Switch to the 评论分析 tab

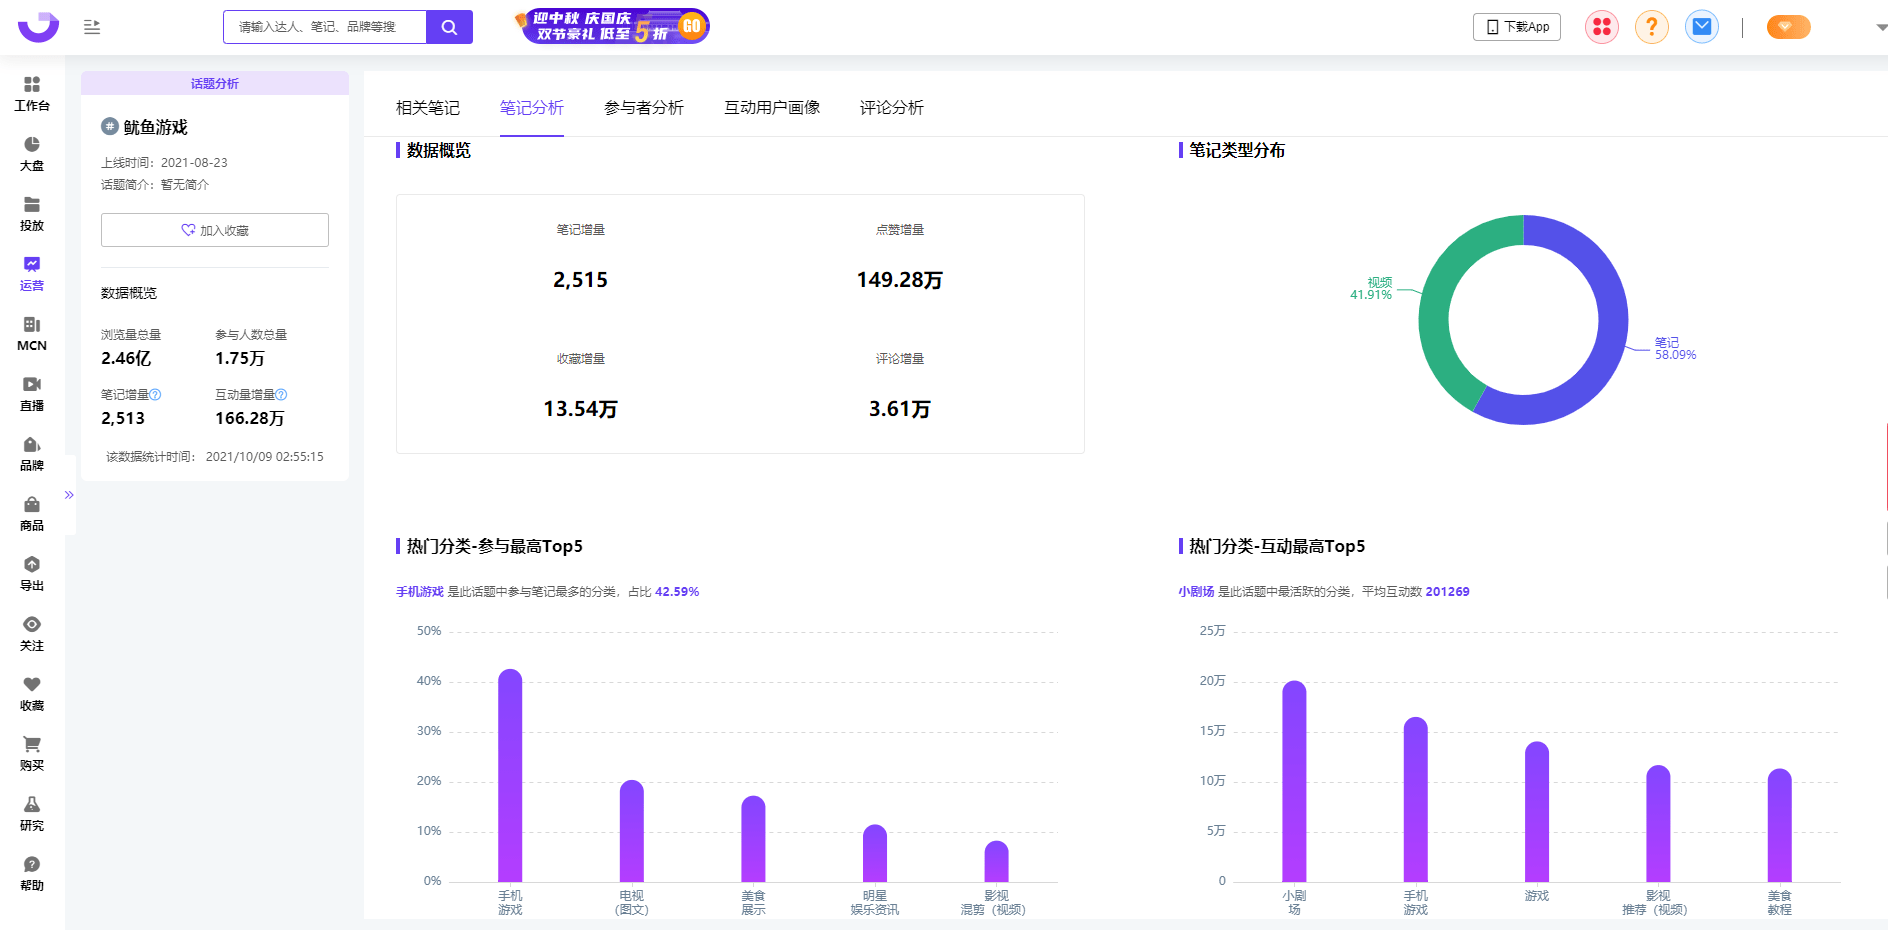(891, 108)
